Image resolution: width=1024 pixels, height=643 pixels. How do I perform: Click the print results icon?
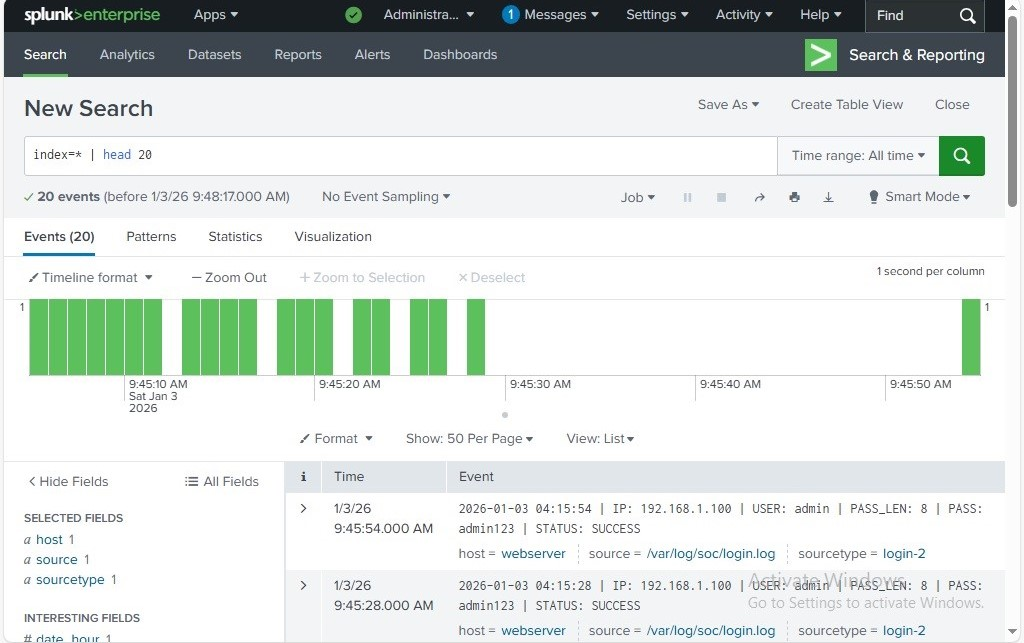(794, 197)
